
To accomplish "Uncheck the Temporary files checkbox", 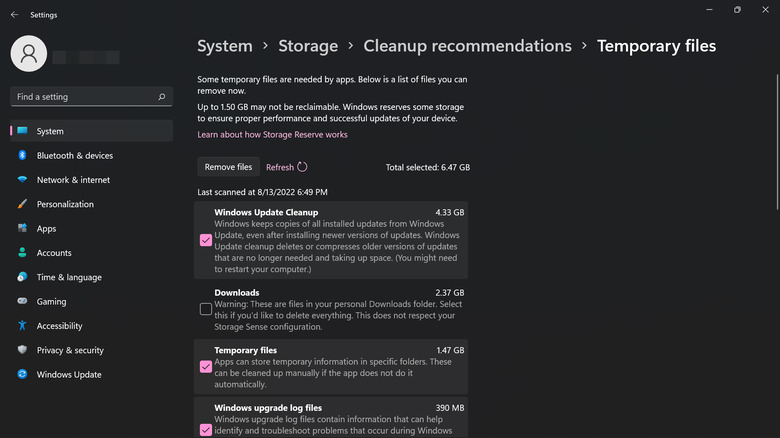I will pyautogui.click(x=206, y=367).
